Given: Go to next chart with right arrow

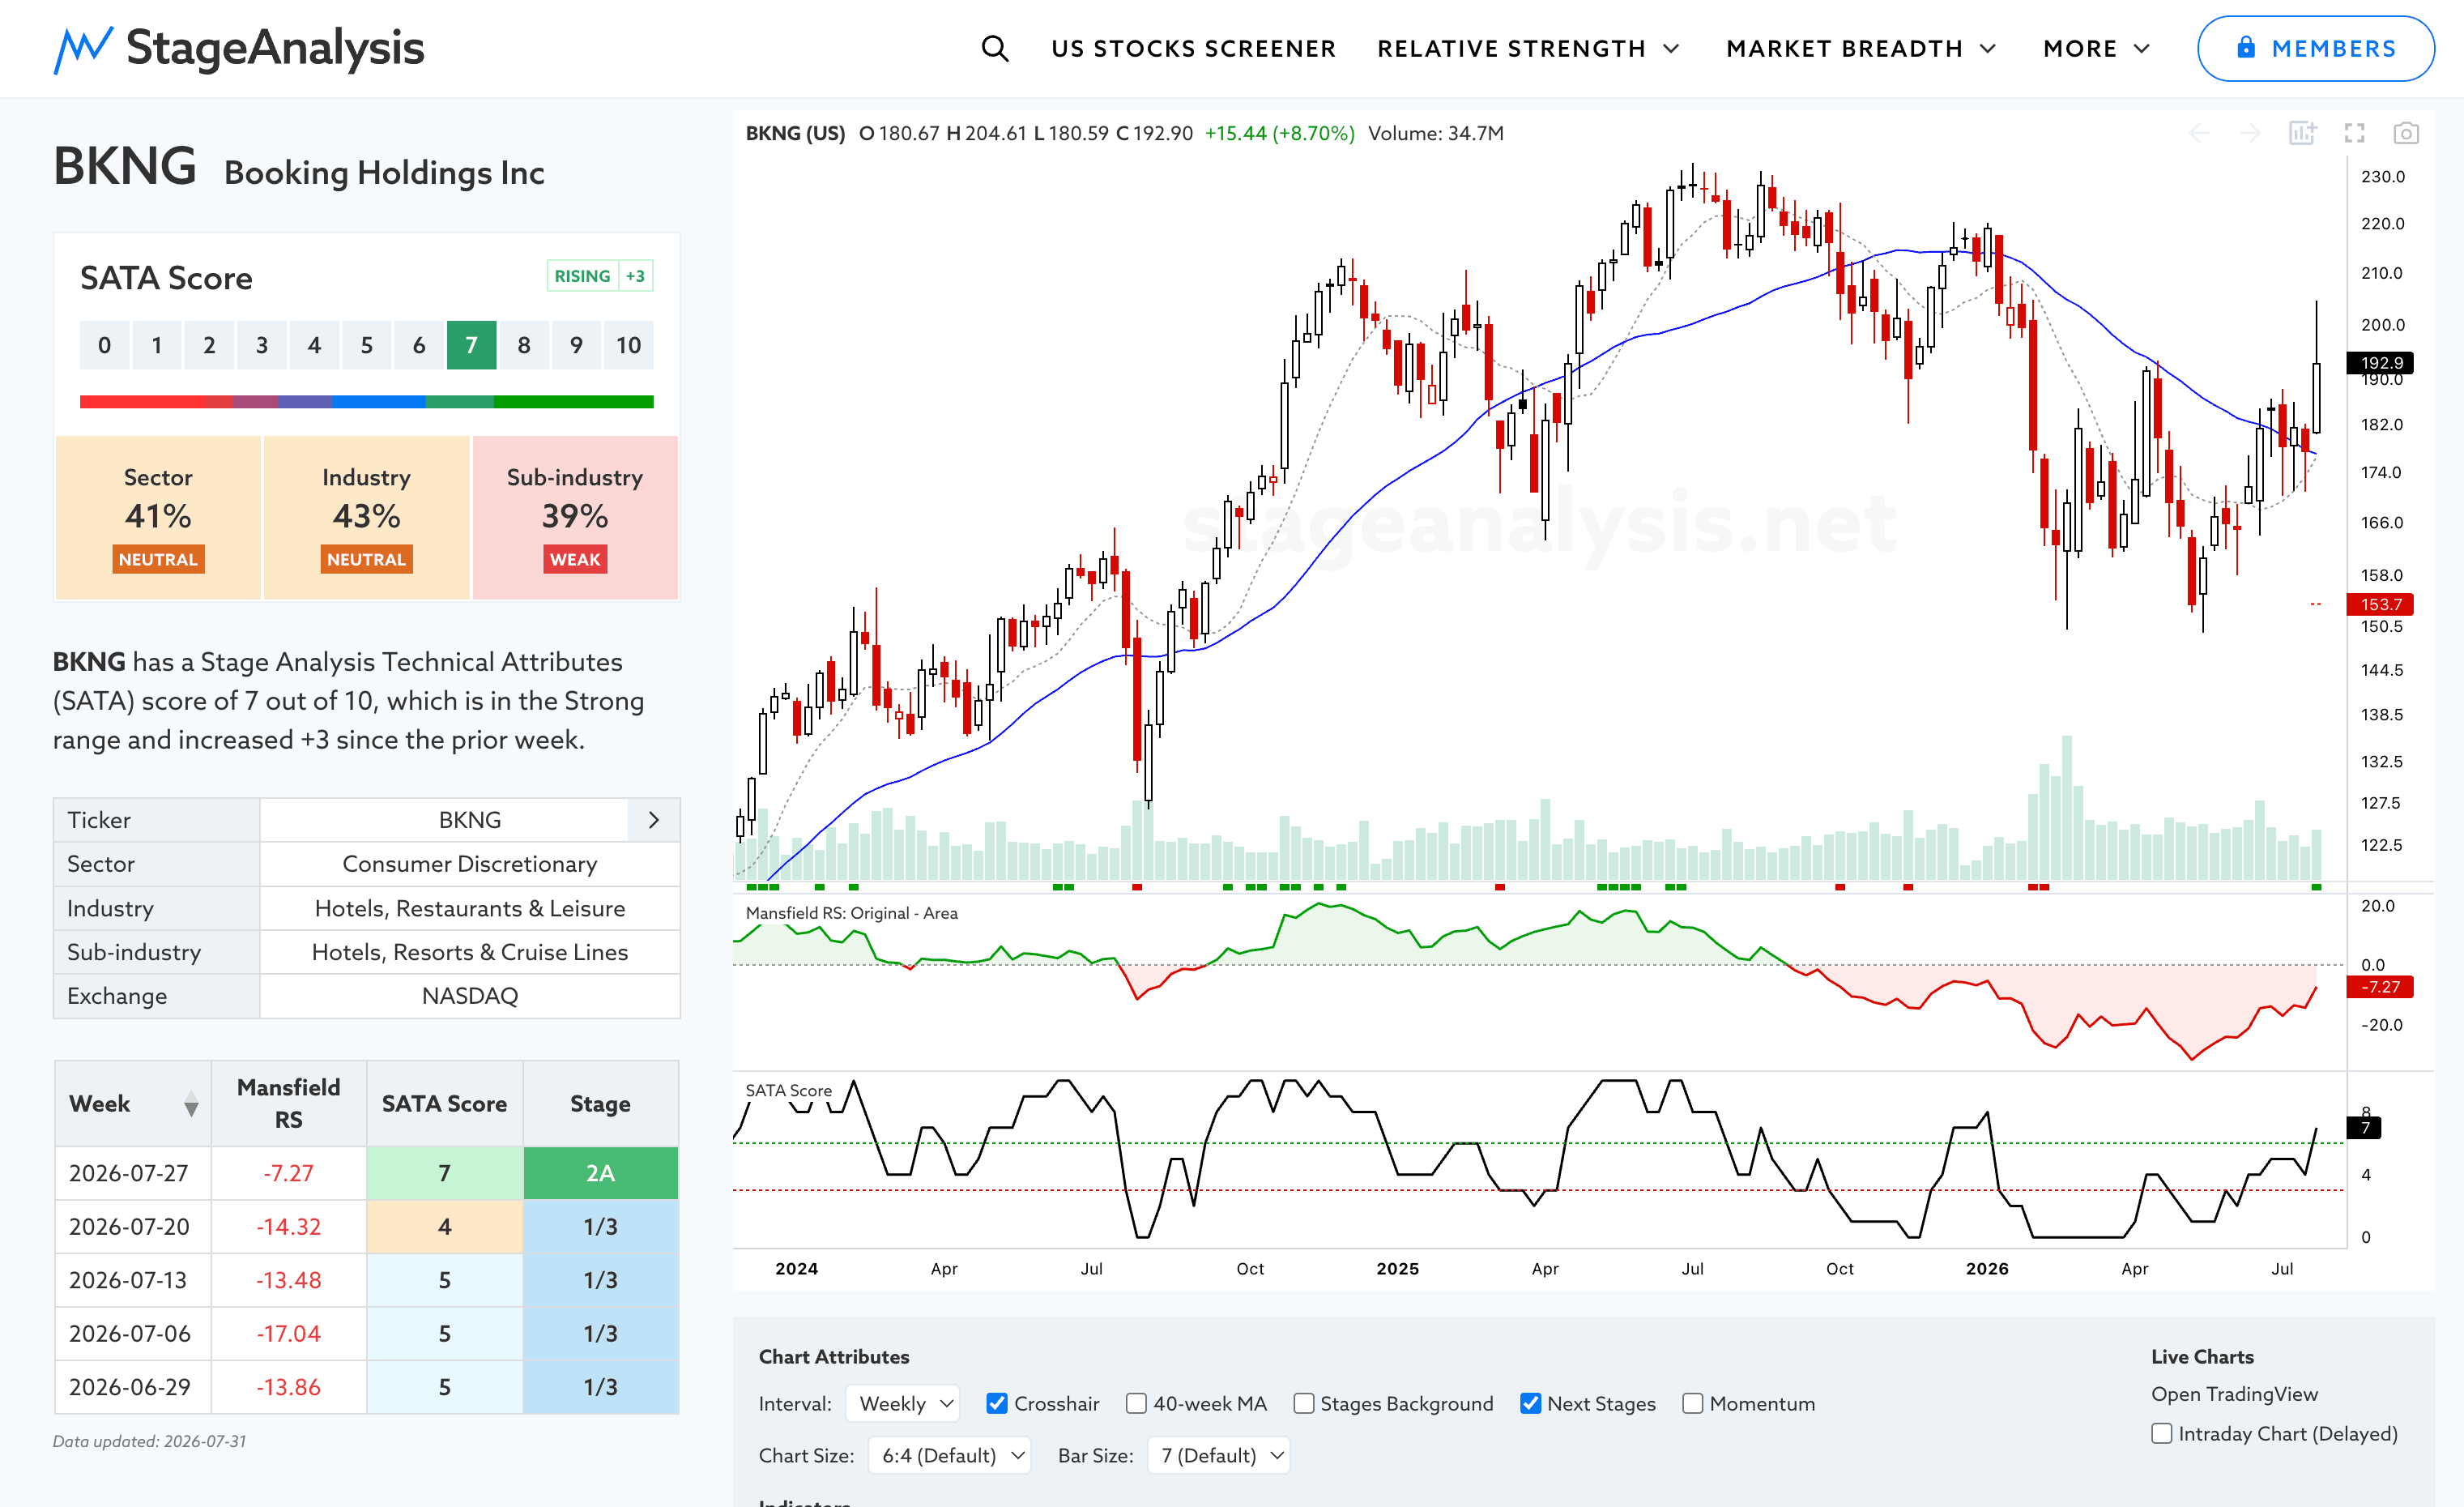Looking at the screenshot, I should click(2250, 133).
